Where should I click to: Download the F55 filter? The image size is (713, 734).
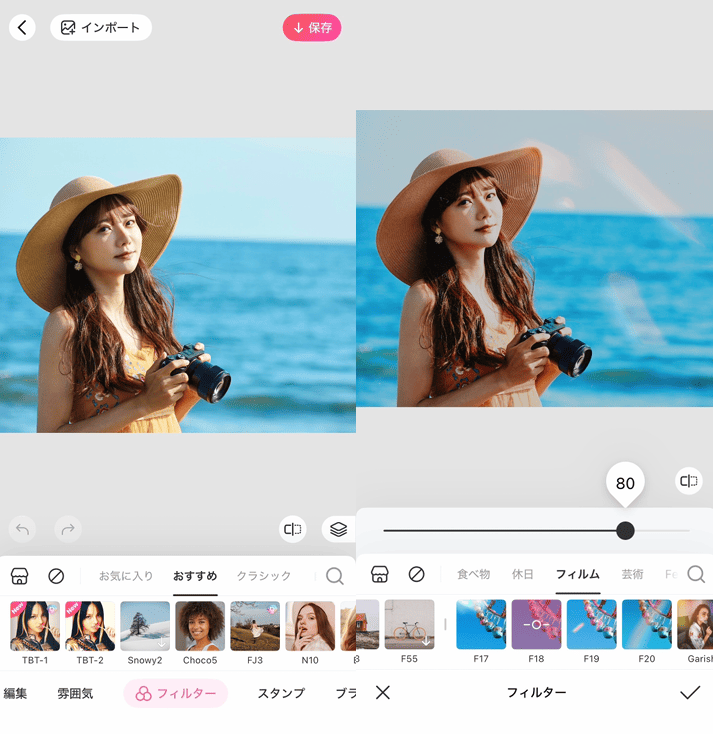click(x=410, y=624)
